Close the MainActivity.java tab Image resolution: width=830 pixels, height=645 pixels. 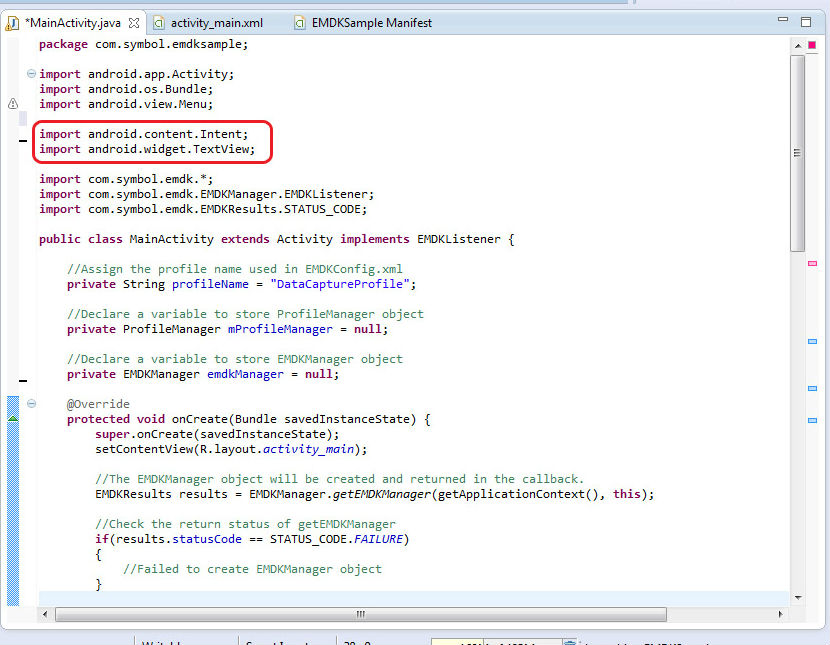click(x=134, y=22)
